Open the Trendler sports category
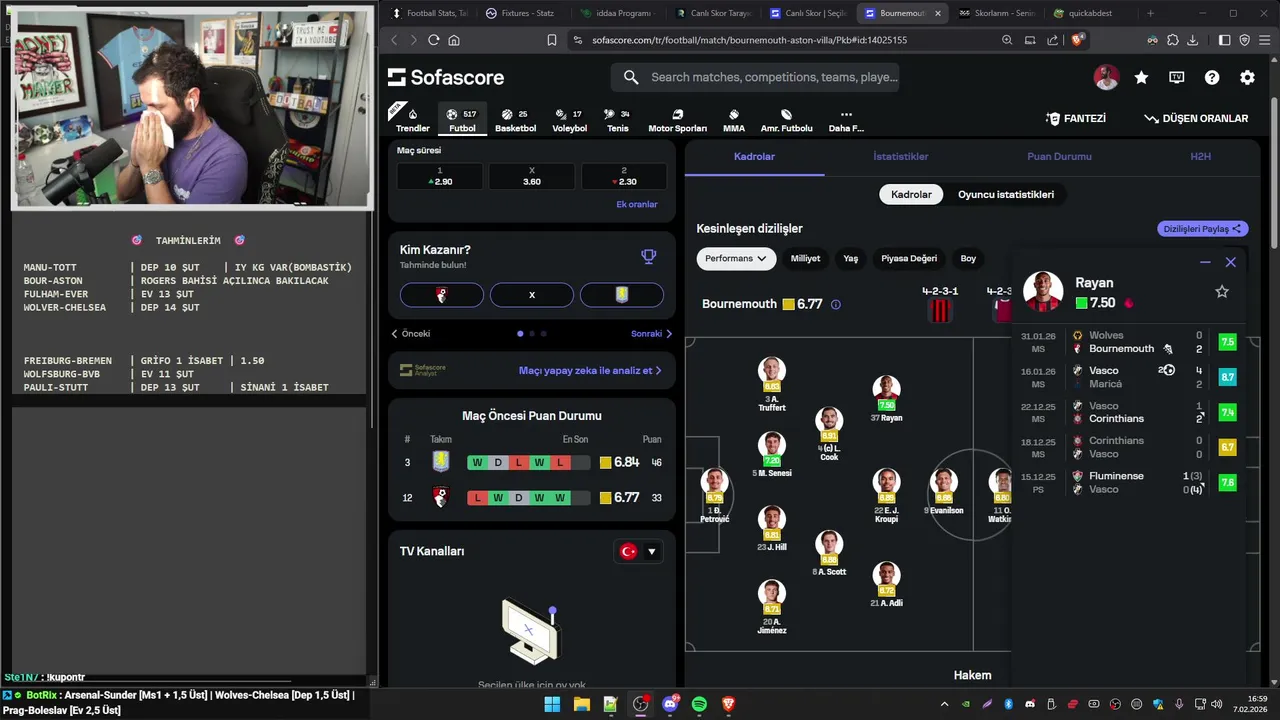 412,120
